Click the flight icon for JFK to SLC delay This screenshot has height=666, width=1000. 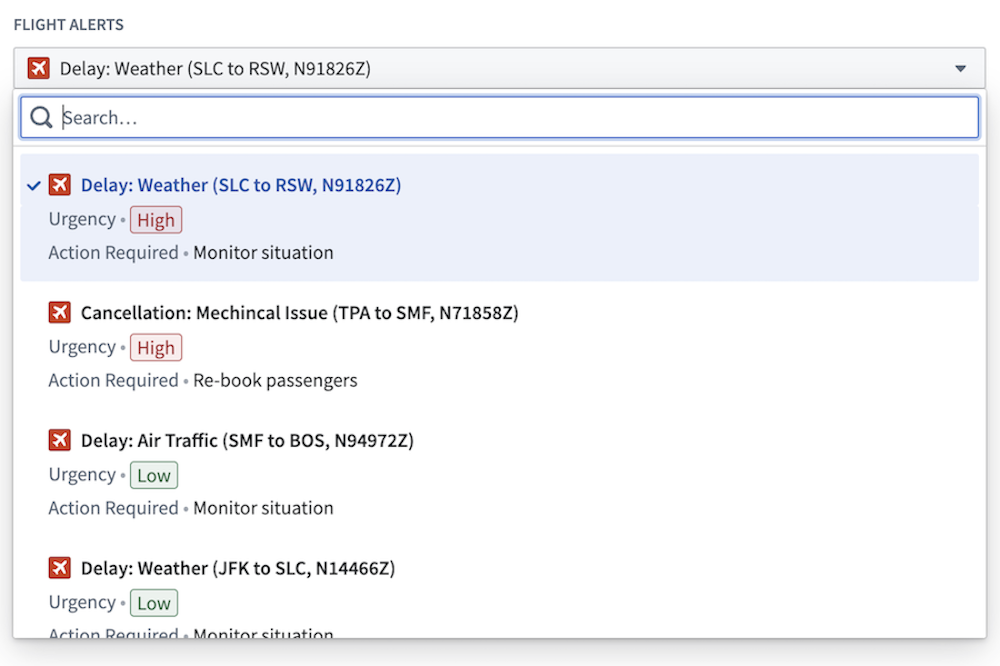click(60, 568)
